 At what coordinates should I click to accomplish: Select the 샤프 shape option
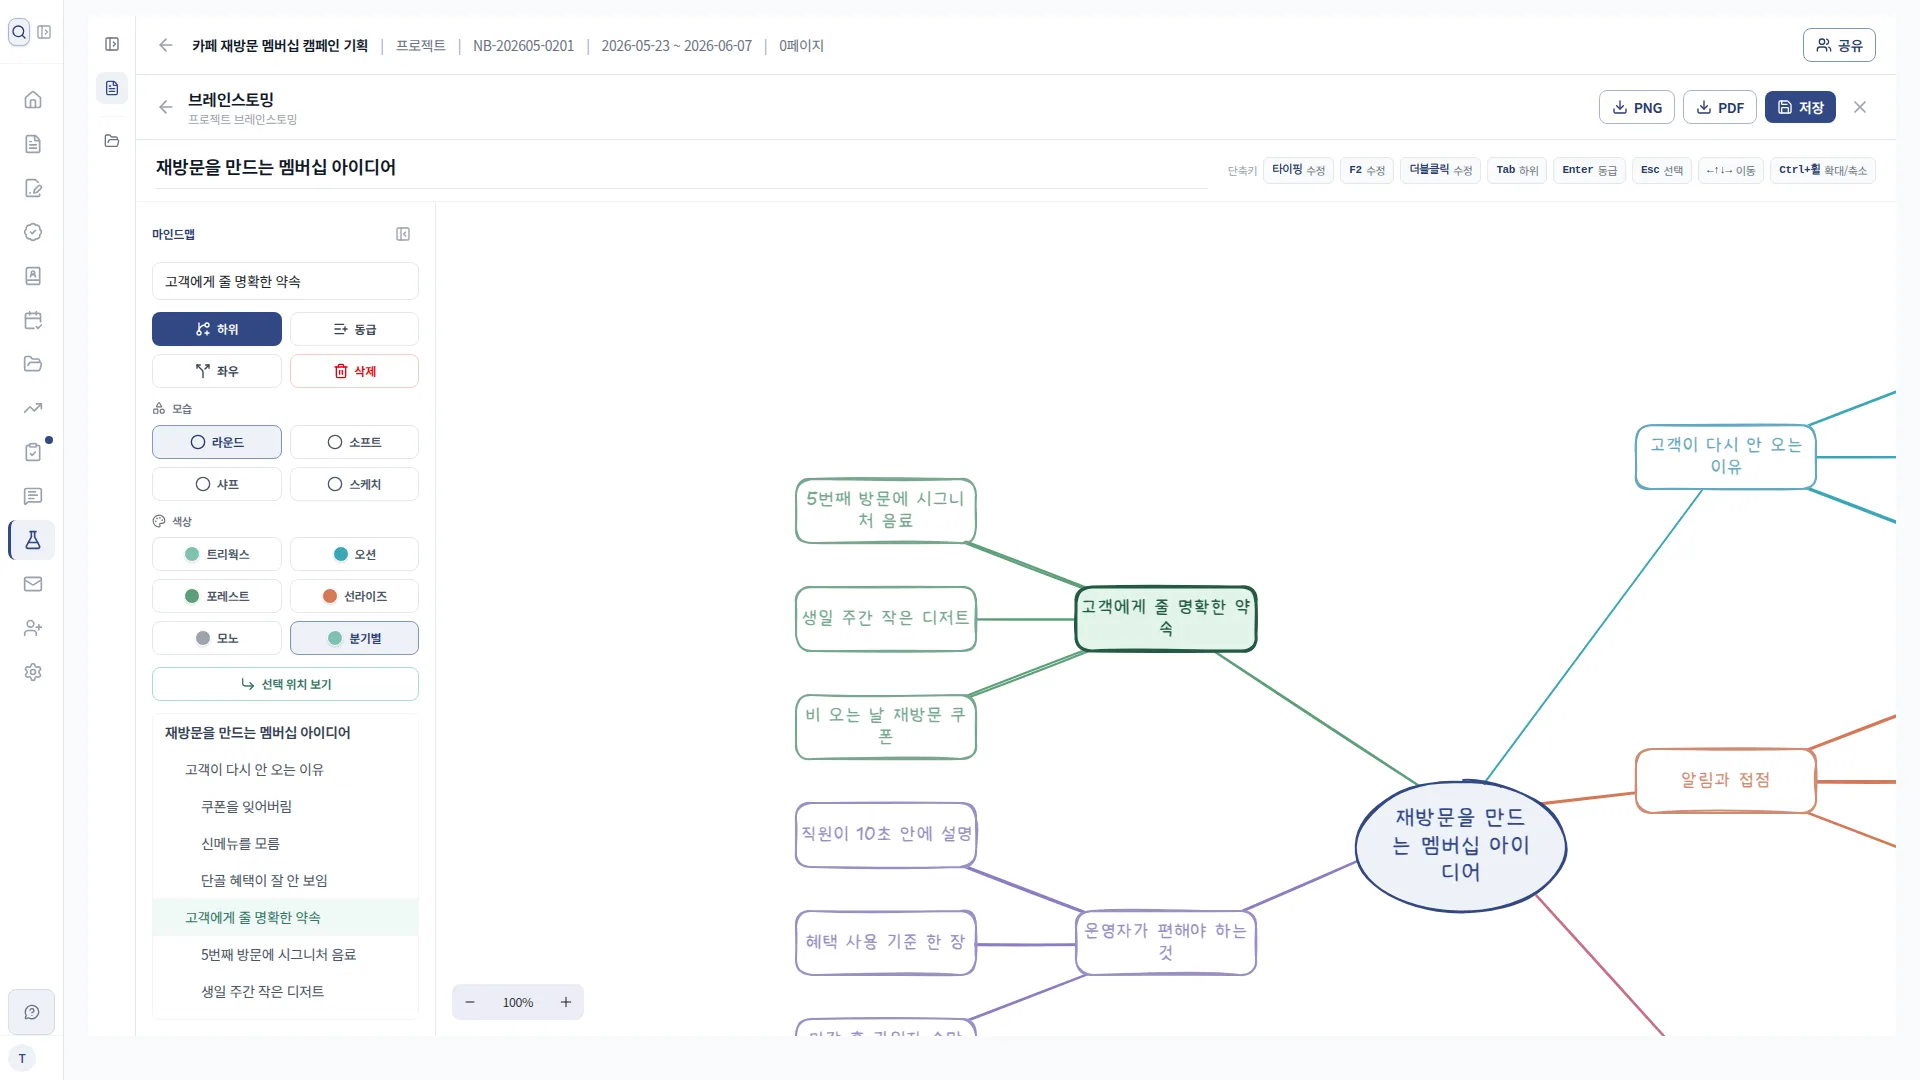click(217, 484)
